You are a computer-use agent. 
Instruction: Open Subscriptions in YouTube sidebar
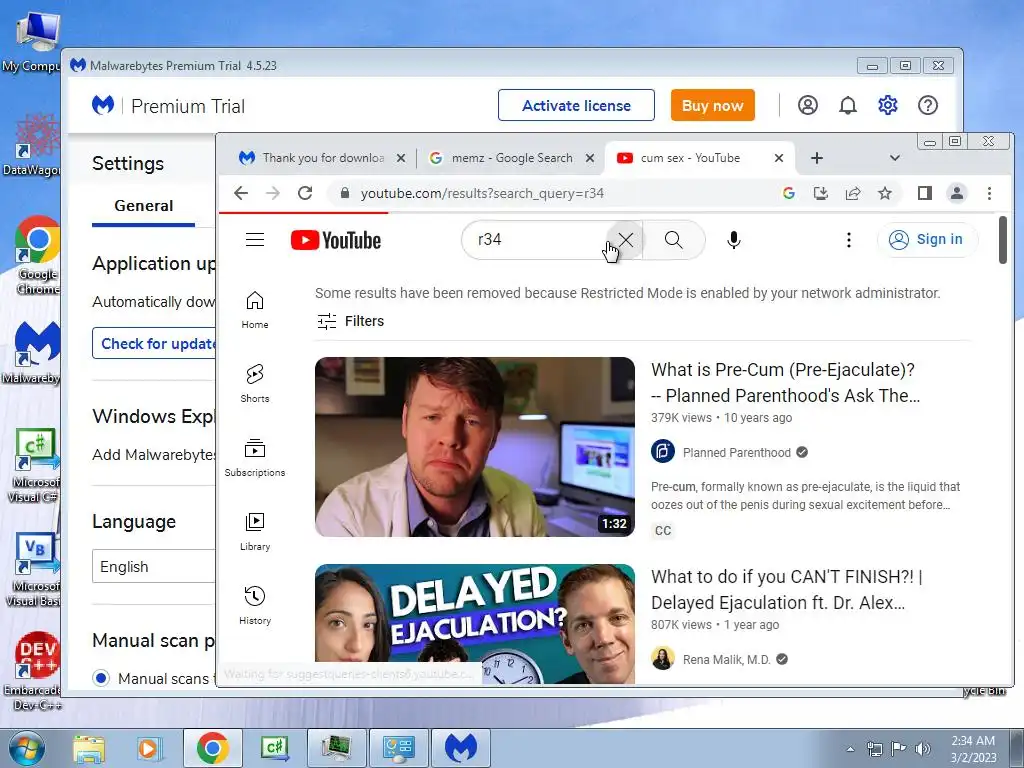click(255, 458)
